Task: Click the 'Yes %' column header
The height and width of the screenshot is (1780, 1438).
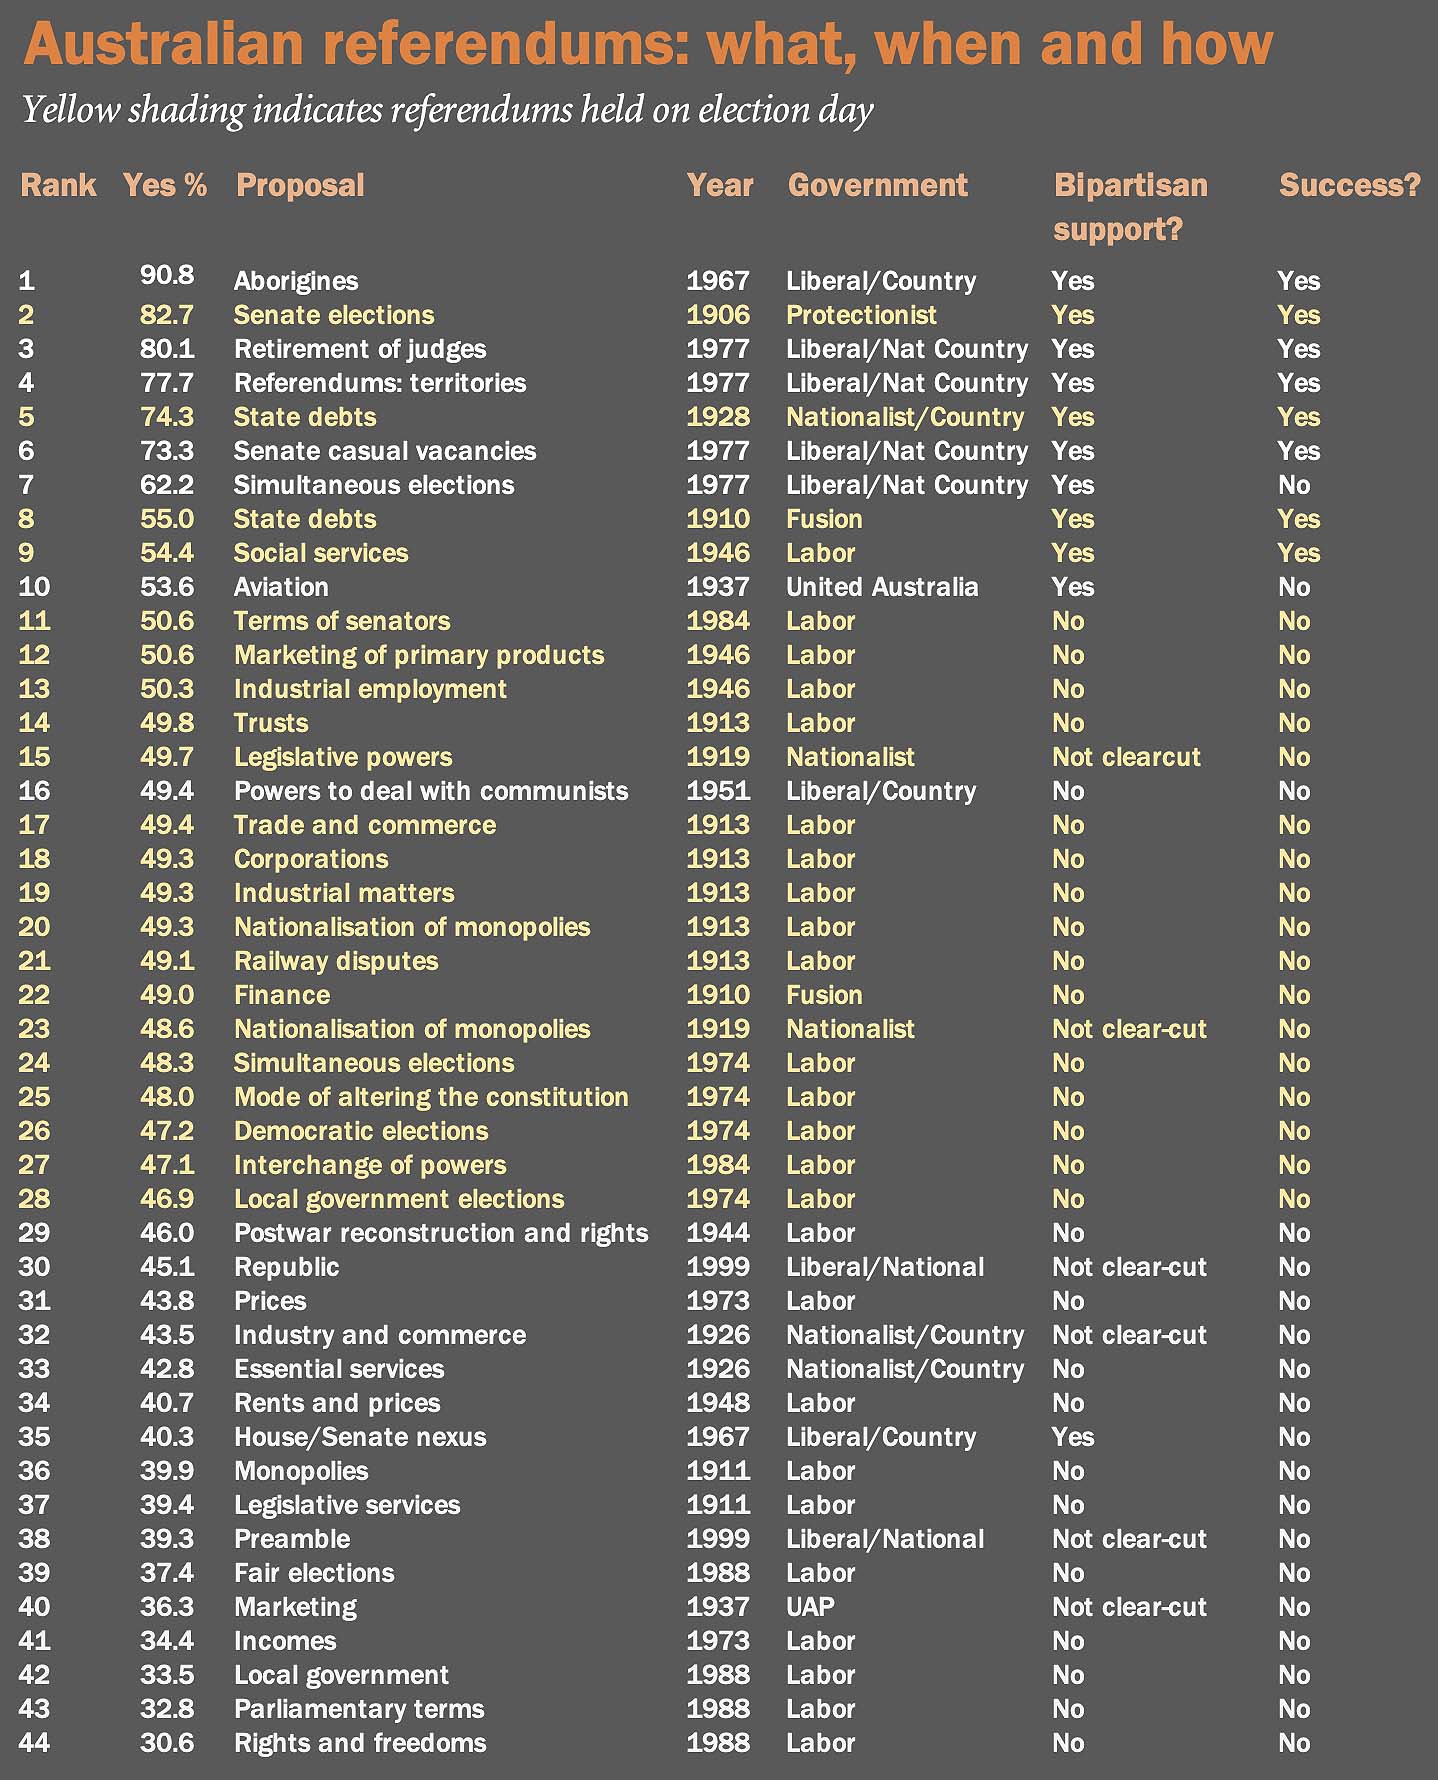Action: [x=165, y=185]
